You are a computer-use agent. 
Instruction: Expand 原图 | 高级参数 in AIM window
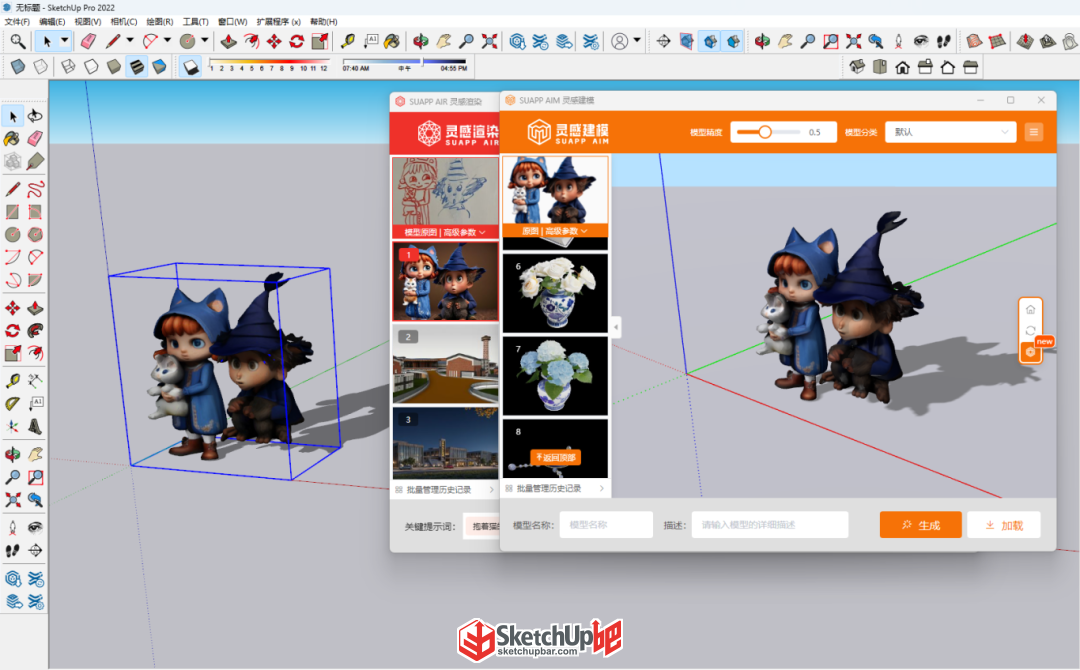[x=555, y=231]
